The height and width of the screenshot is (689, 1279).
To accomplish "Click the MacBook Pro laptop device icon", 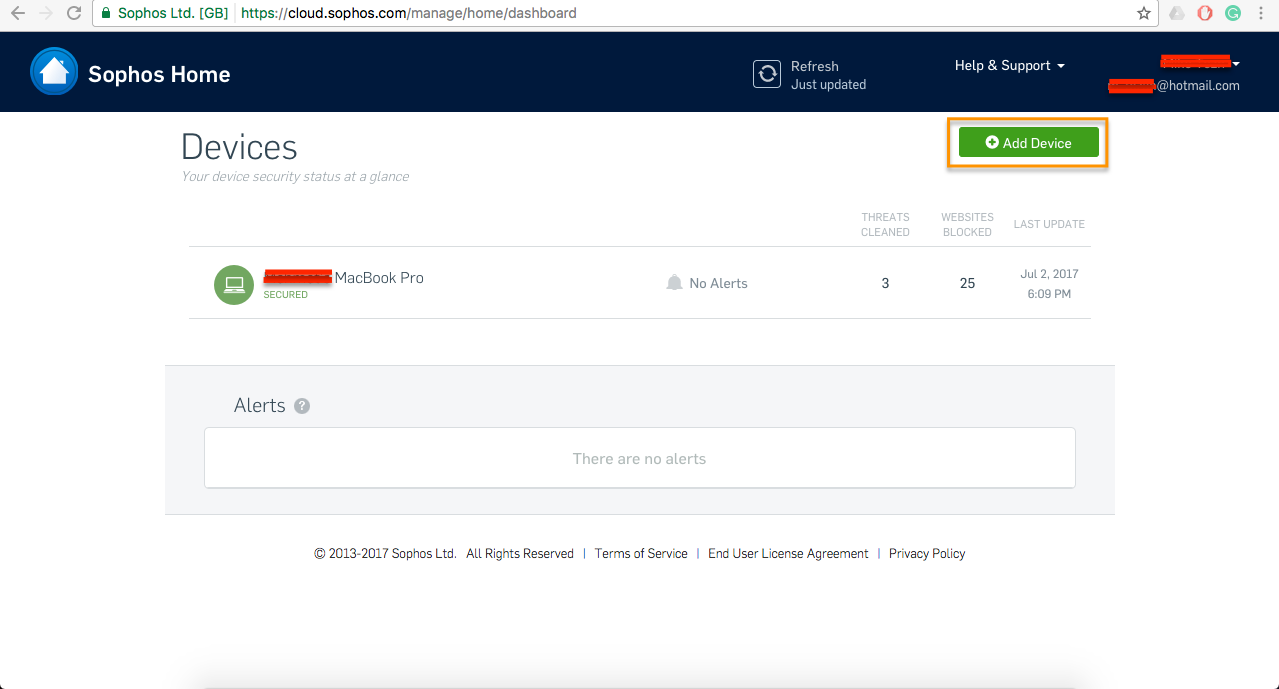I will (x=234, y=285).
